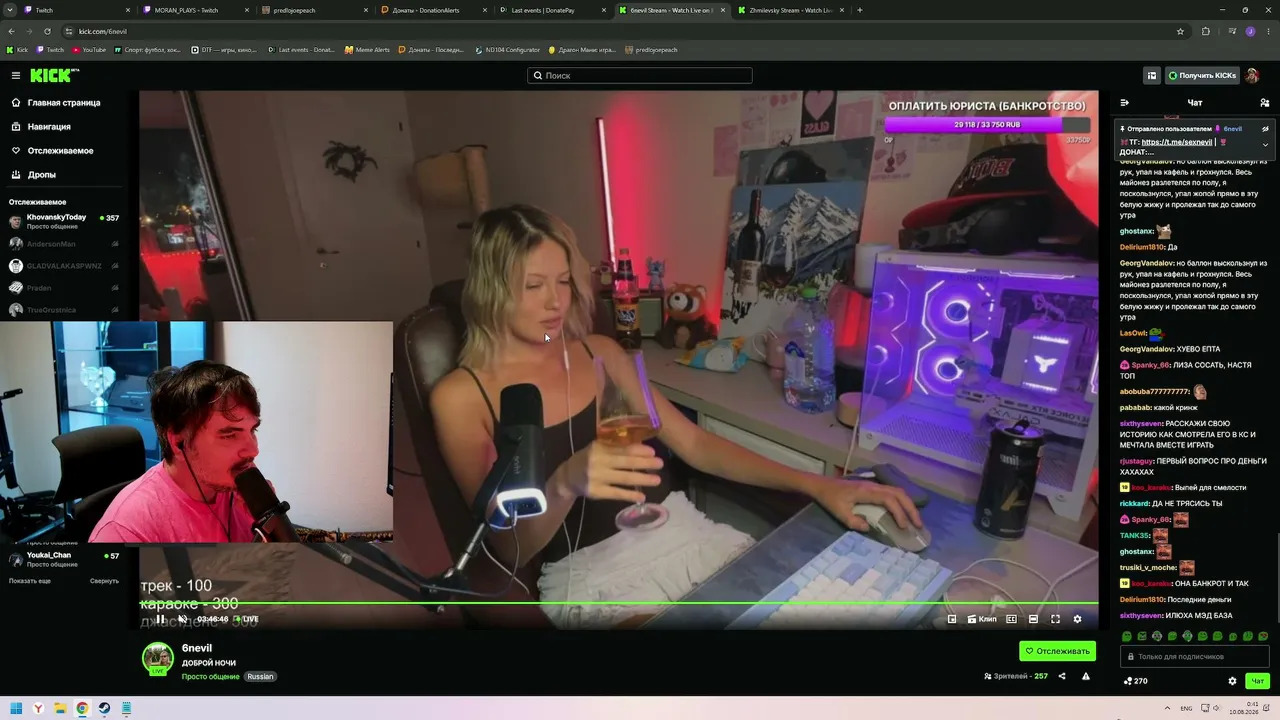The width and height of the screenshot is (1280, 720).
Task: Click Получить KICKs button
Action: (1202, 75)
